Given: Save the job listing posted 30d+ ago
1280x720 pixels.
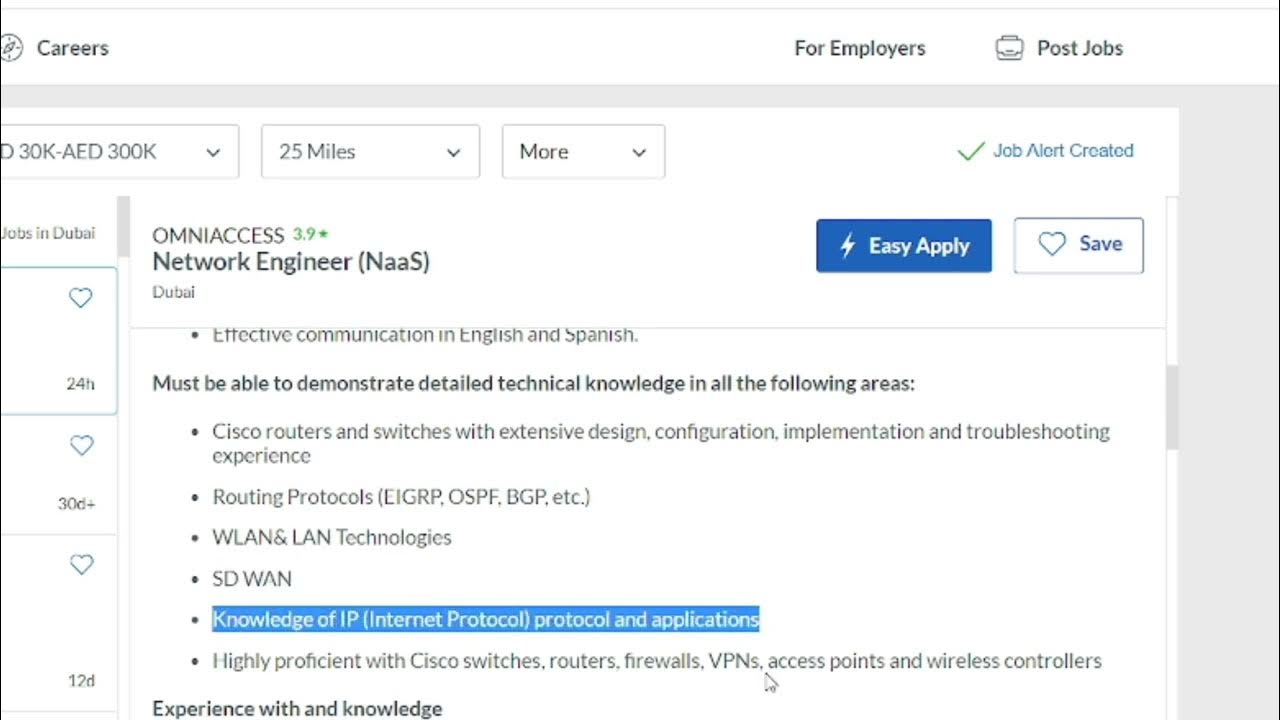Looking at the screenshot, I should point(81,446).
